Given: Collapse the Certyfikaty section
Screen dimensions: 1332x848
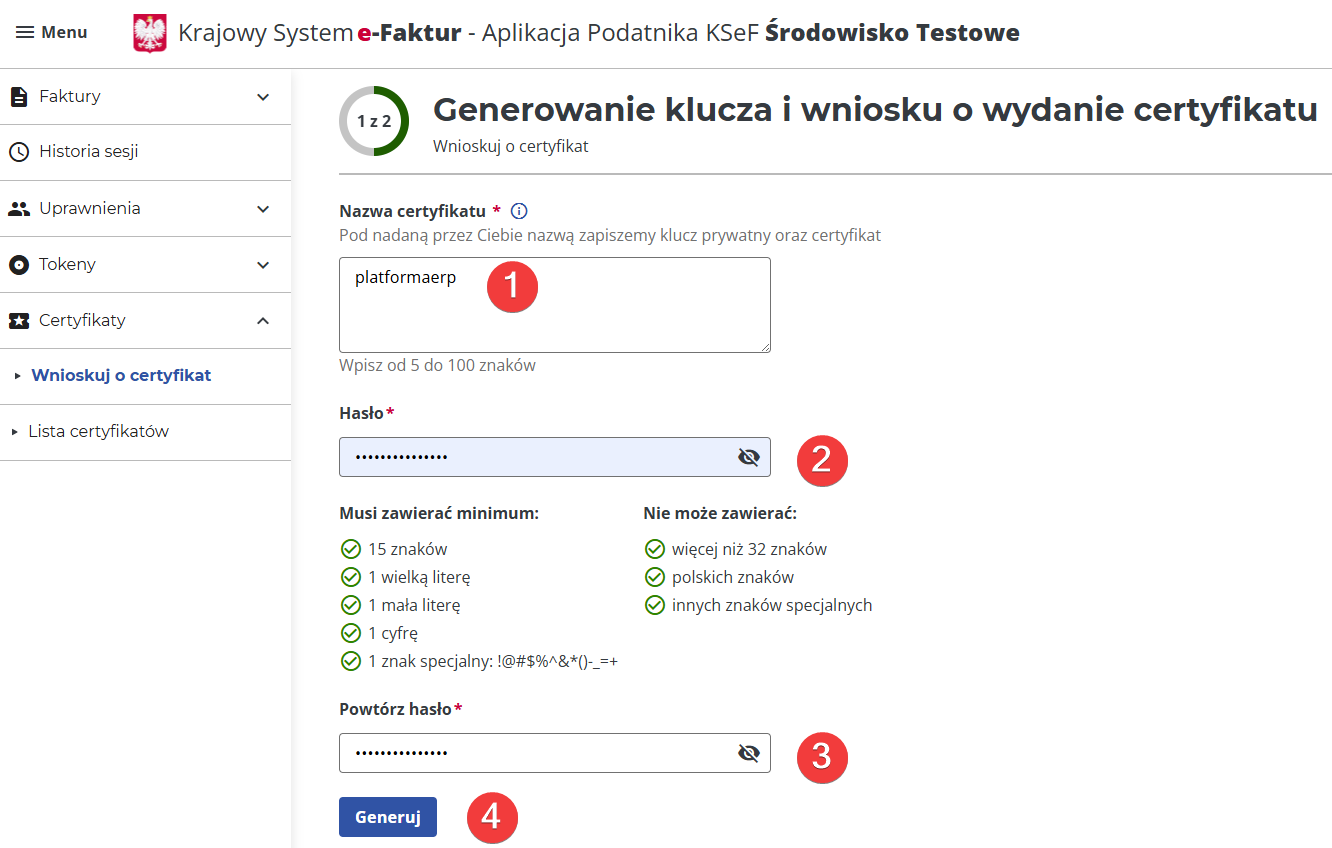Looking at the screenshot, I should (x=262, y=320).
